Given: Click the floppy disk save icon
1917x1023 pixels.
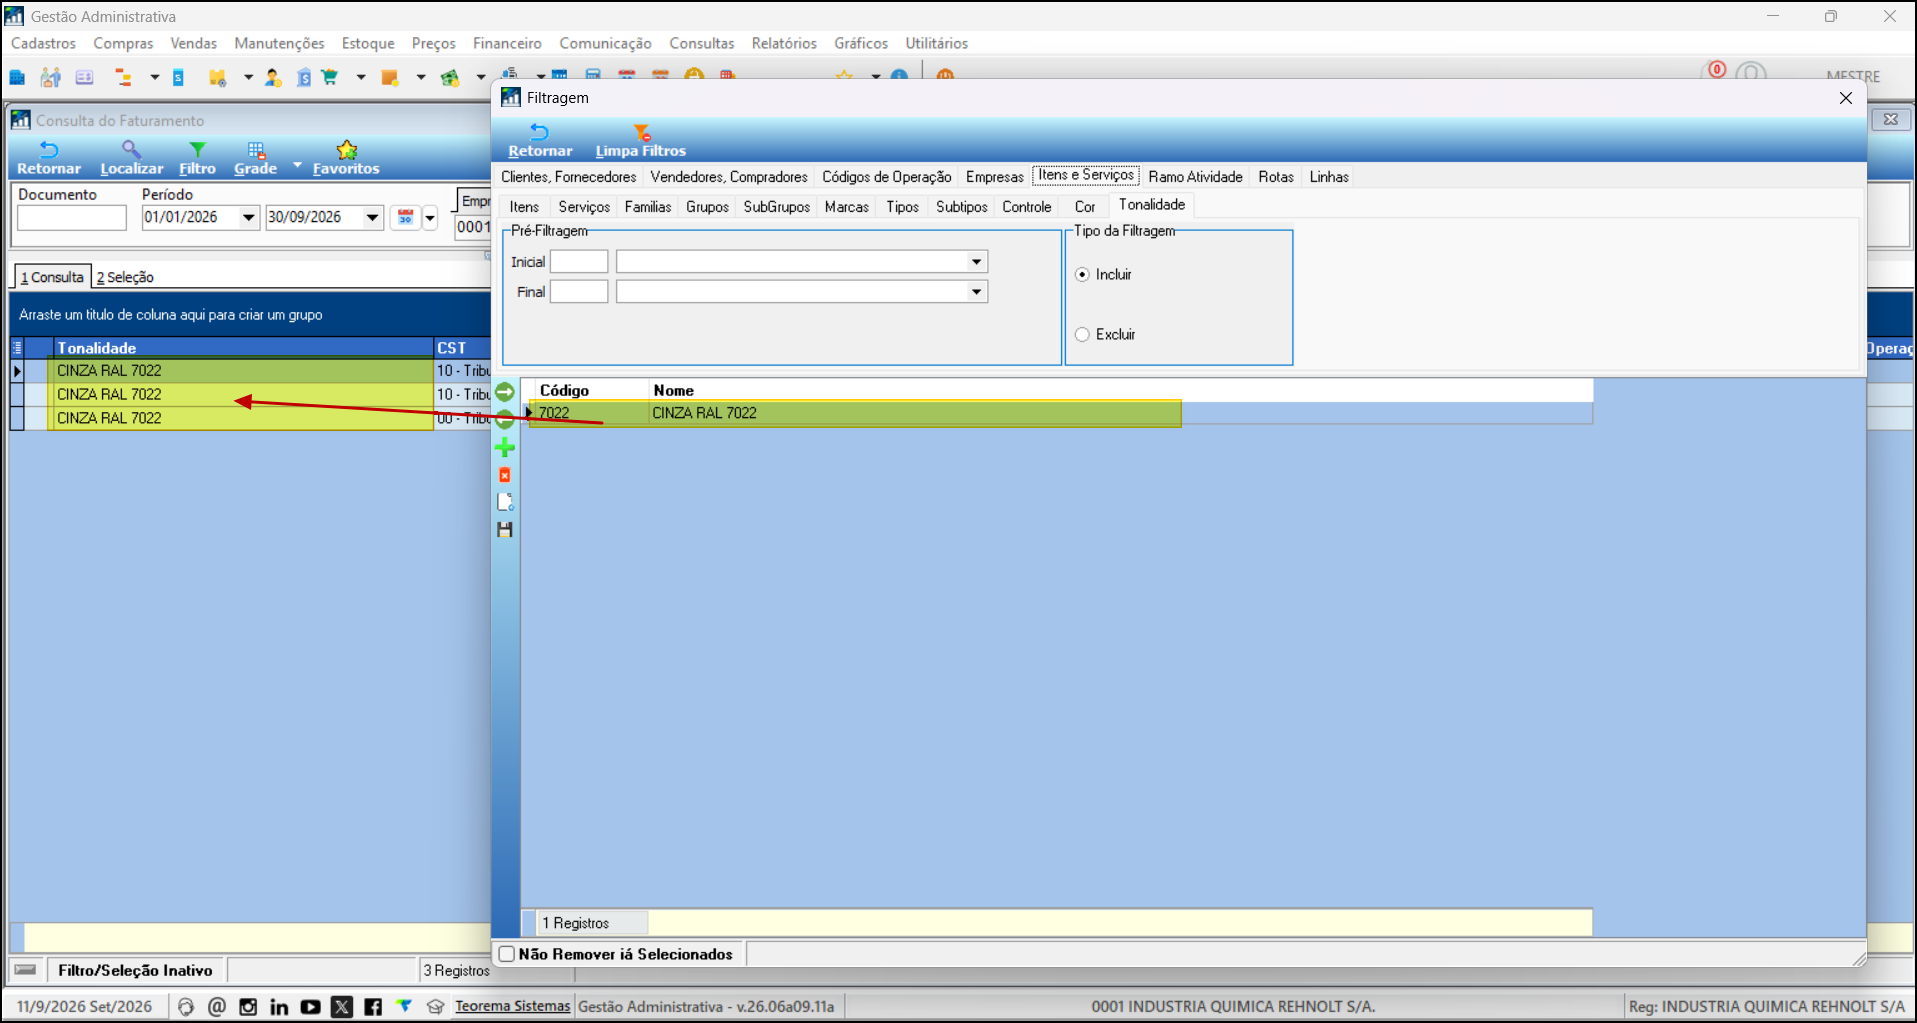Looking at the screenshot, I should pyautogui.click(x=505, y=530).
